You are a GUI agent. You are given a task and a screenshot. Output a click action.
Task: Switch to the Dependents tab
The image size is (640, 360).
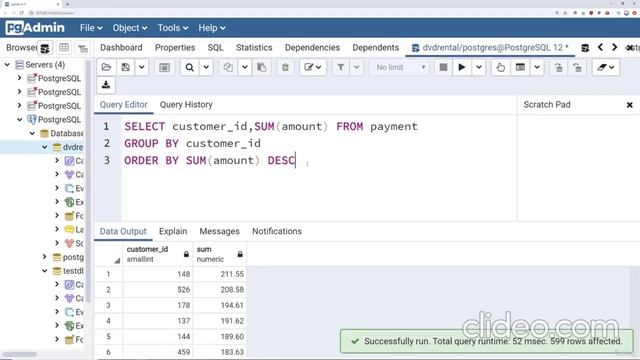(x=376, y=47)
